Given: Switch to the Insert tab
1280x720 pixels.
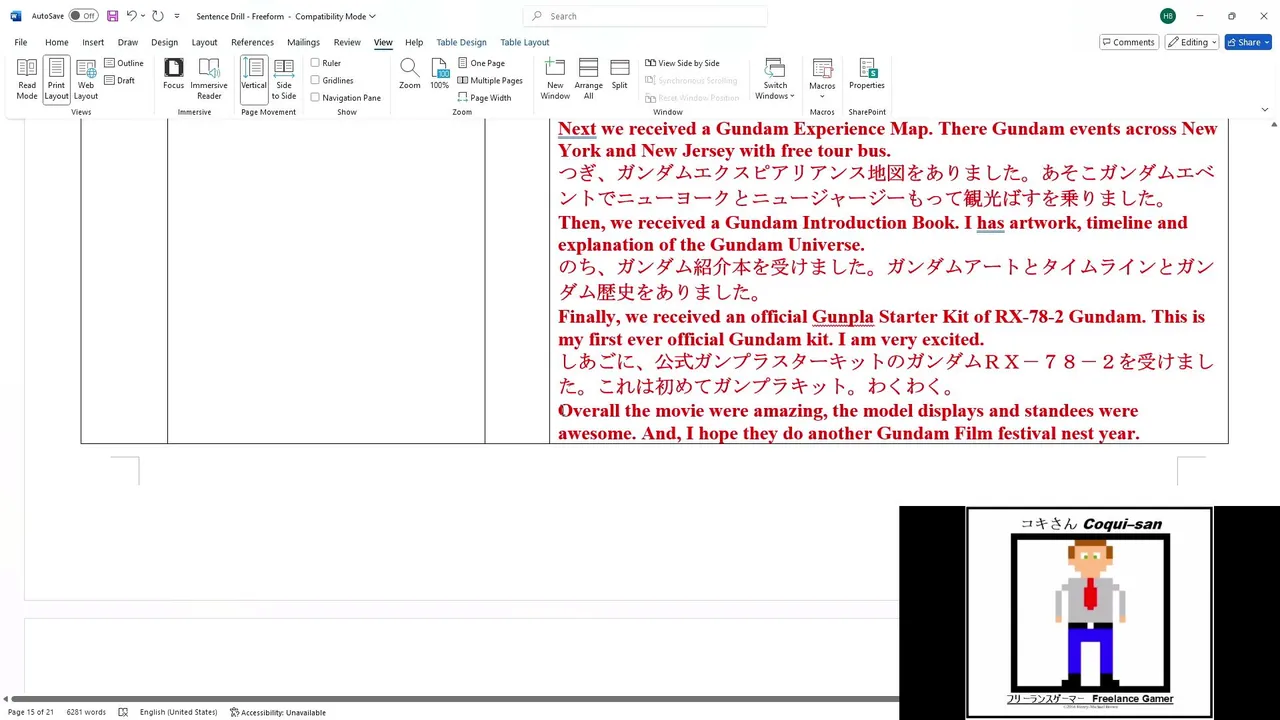Looking at the screenshot, I should point(93,42).
